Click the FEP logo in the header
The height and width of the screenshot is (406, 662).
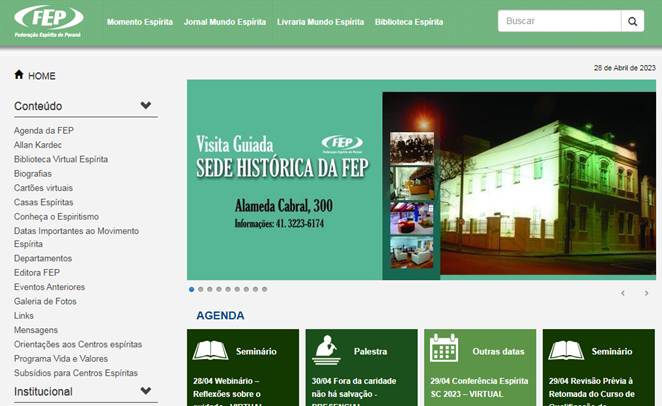pos(48,22)
